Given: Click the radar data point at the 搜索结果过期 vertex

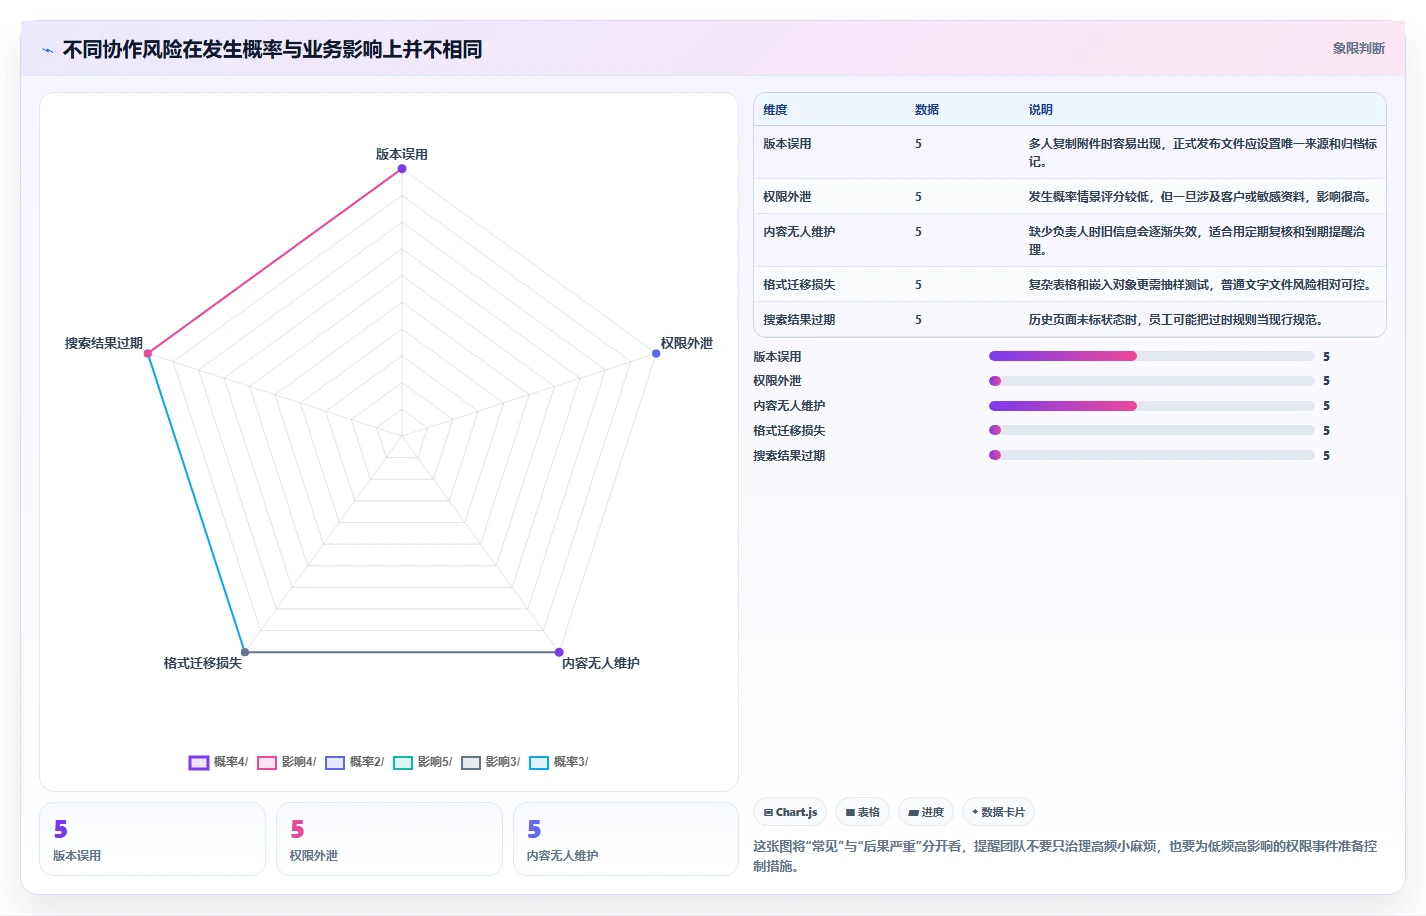Looking at the screenshot, I should pos(148,353).
